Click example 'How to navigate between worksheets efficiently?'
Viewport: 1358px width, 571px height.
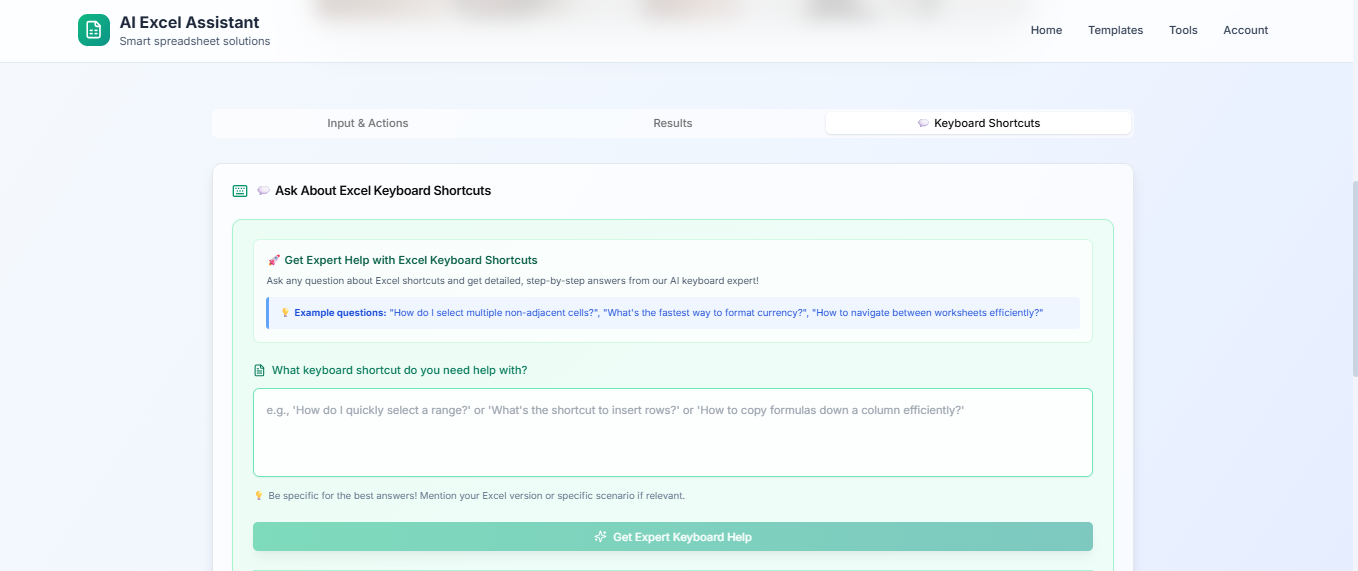928,313
